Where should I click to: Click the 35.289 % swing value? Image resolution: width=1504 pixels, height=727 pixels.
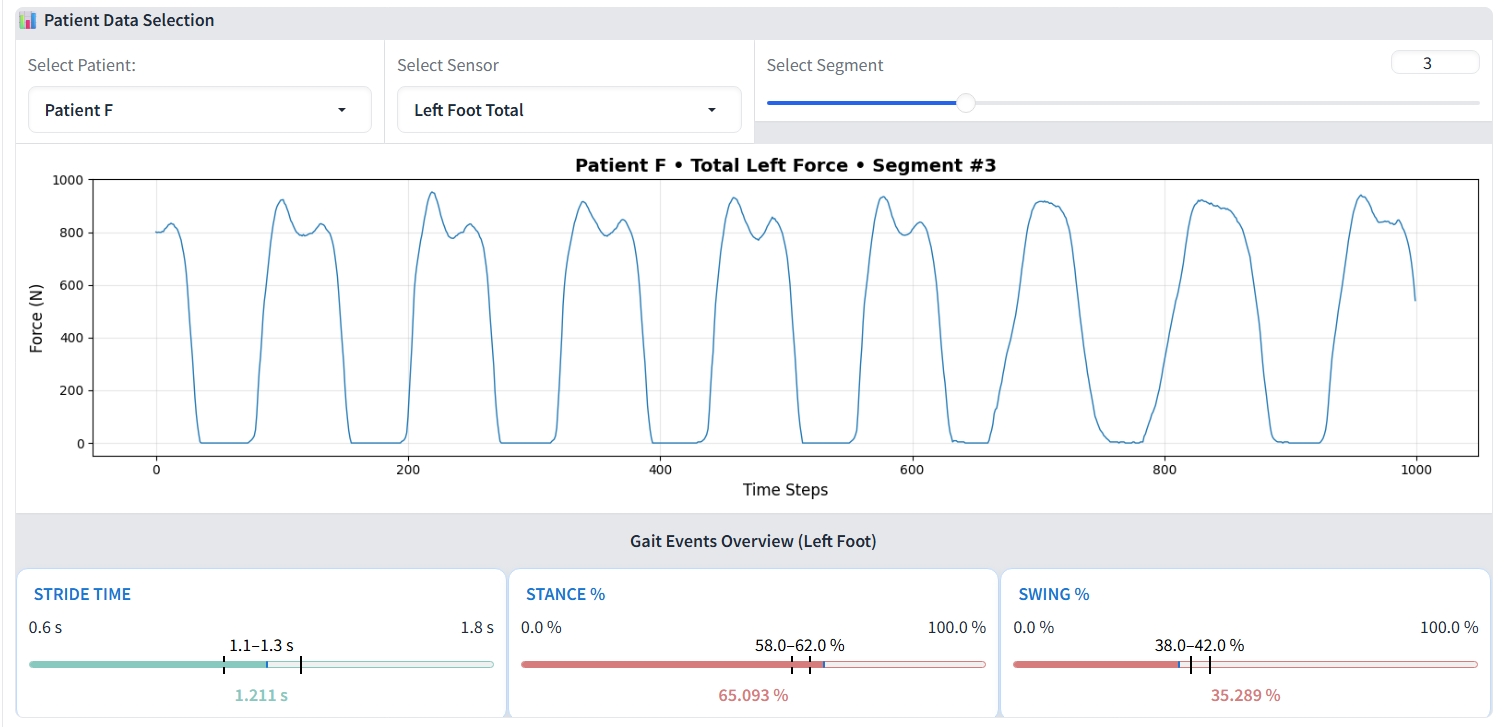point(1245,695)
